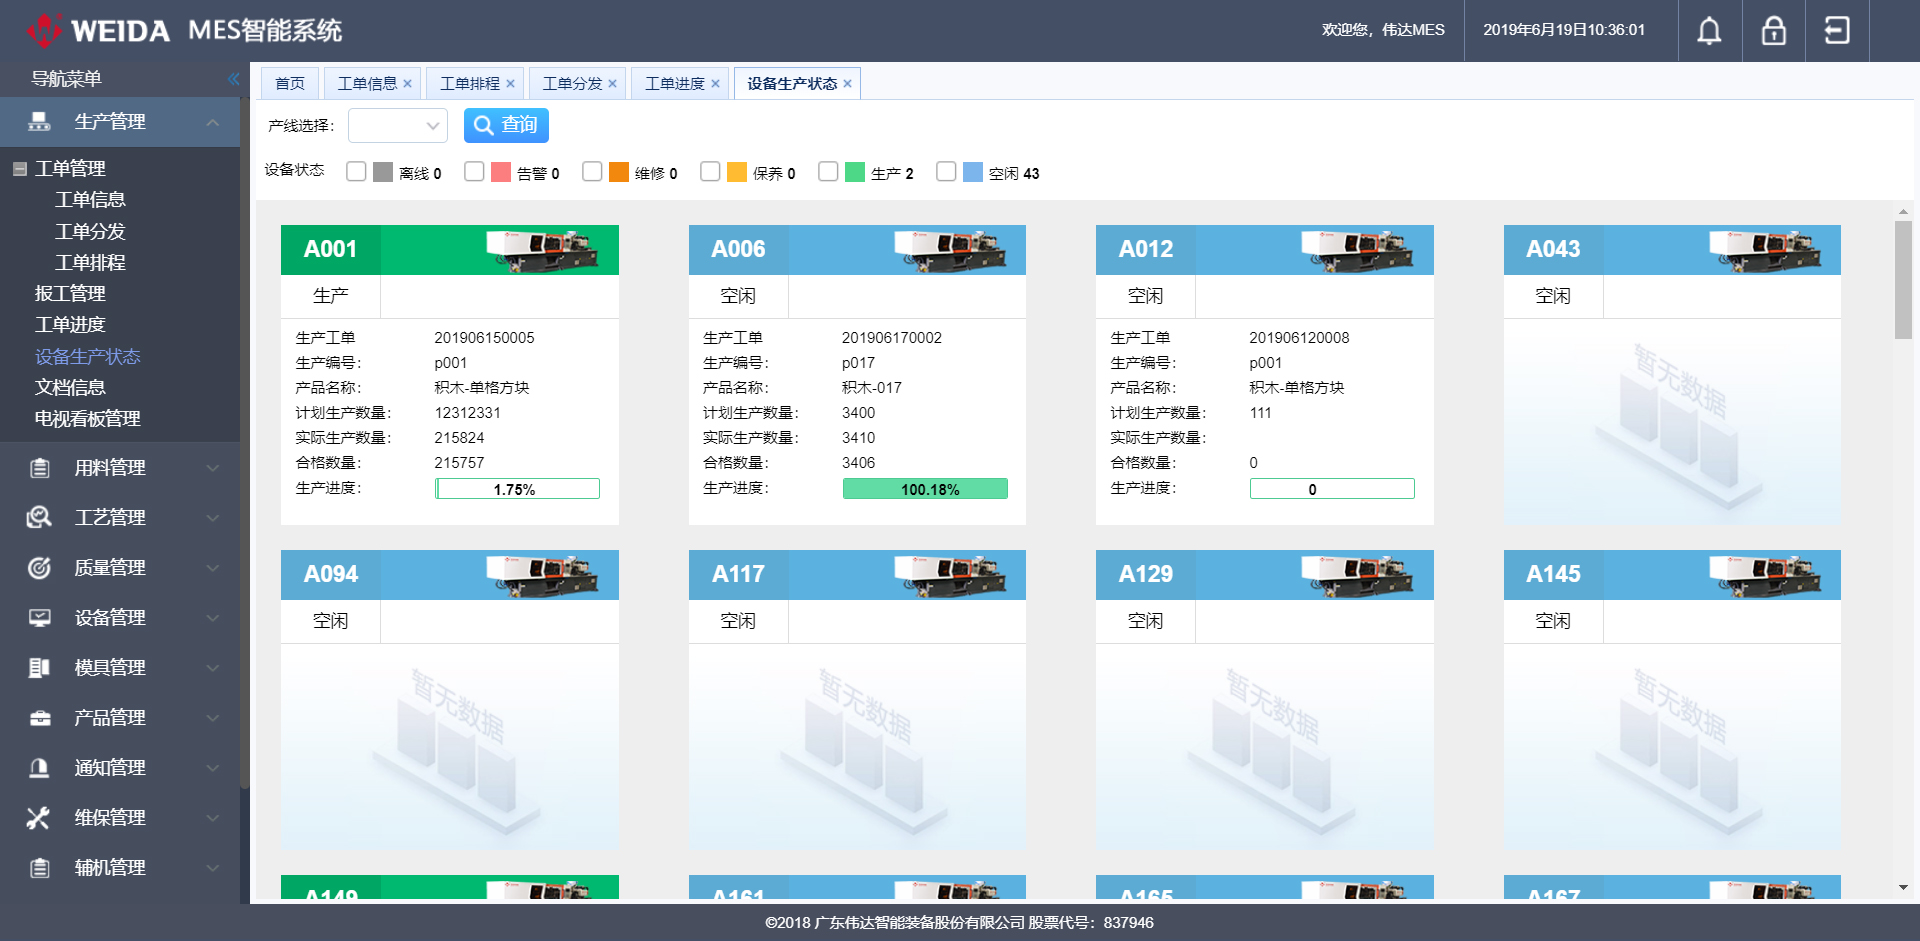Toggle the 空闲 status checkbox
The width and height of the screenshot is (1920, 941).
(946, 172)
